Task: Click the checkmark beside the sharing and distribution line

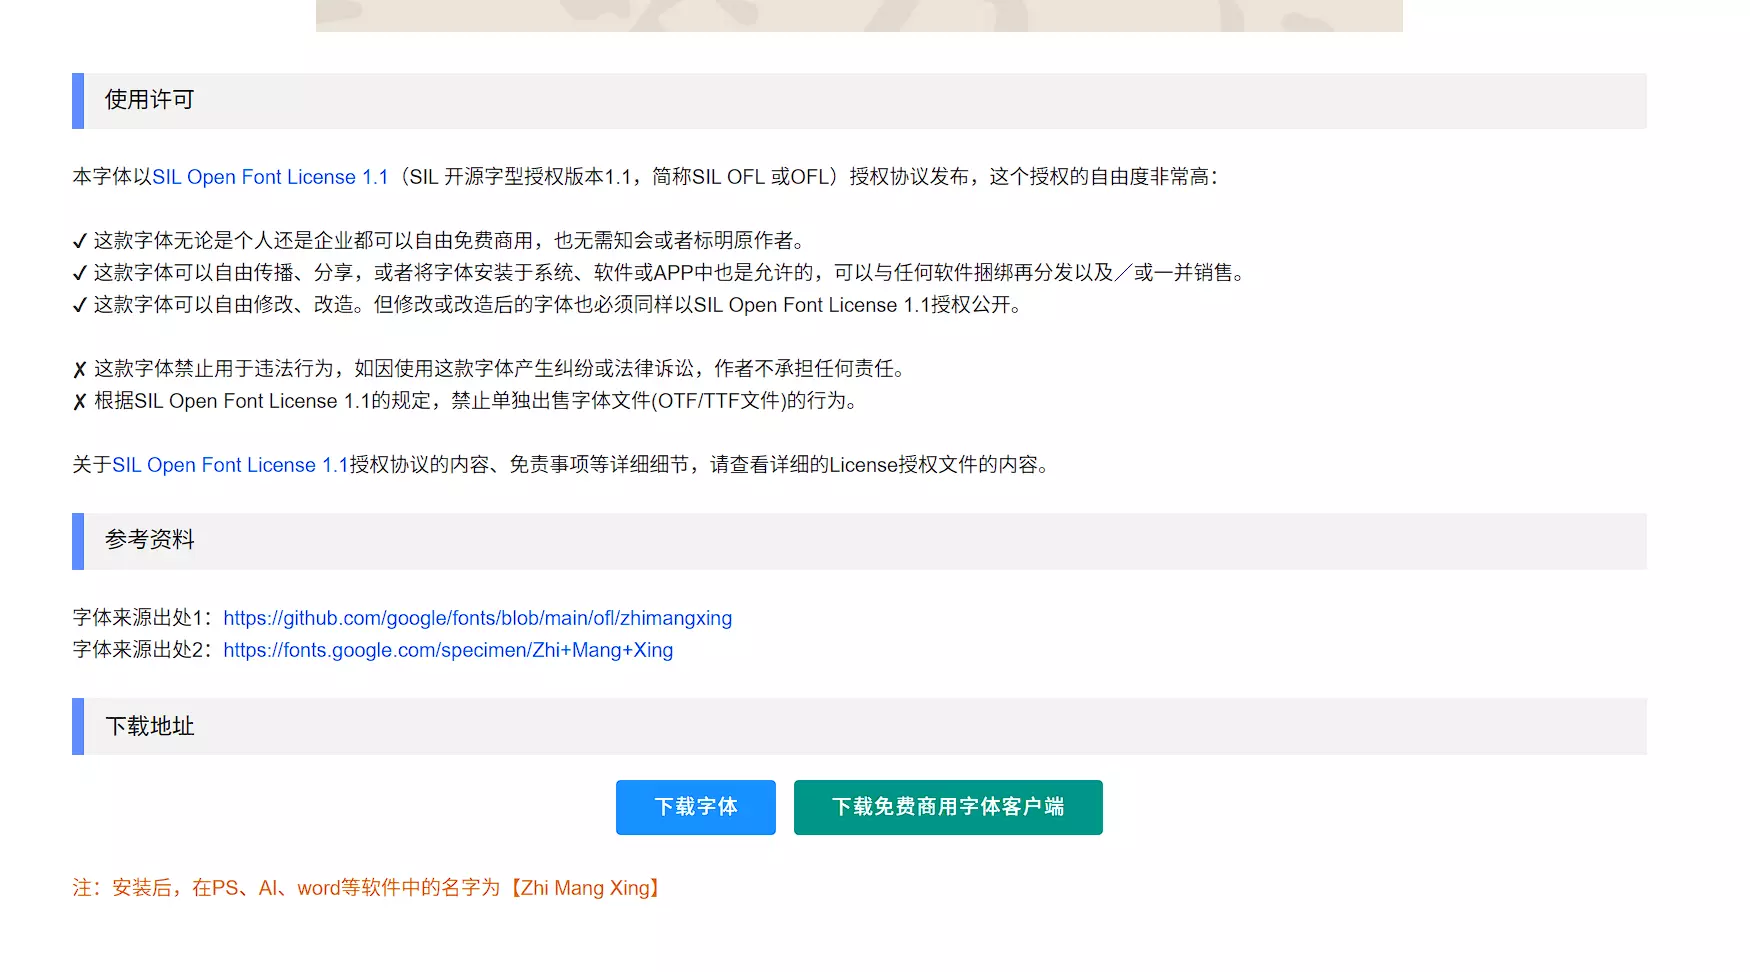Action: pos(80,273)
